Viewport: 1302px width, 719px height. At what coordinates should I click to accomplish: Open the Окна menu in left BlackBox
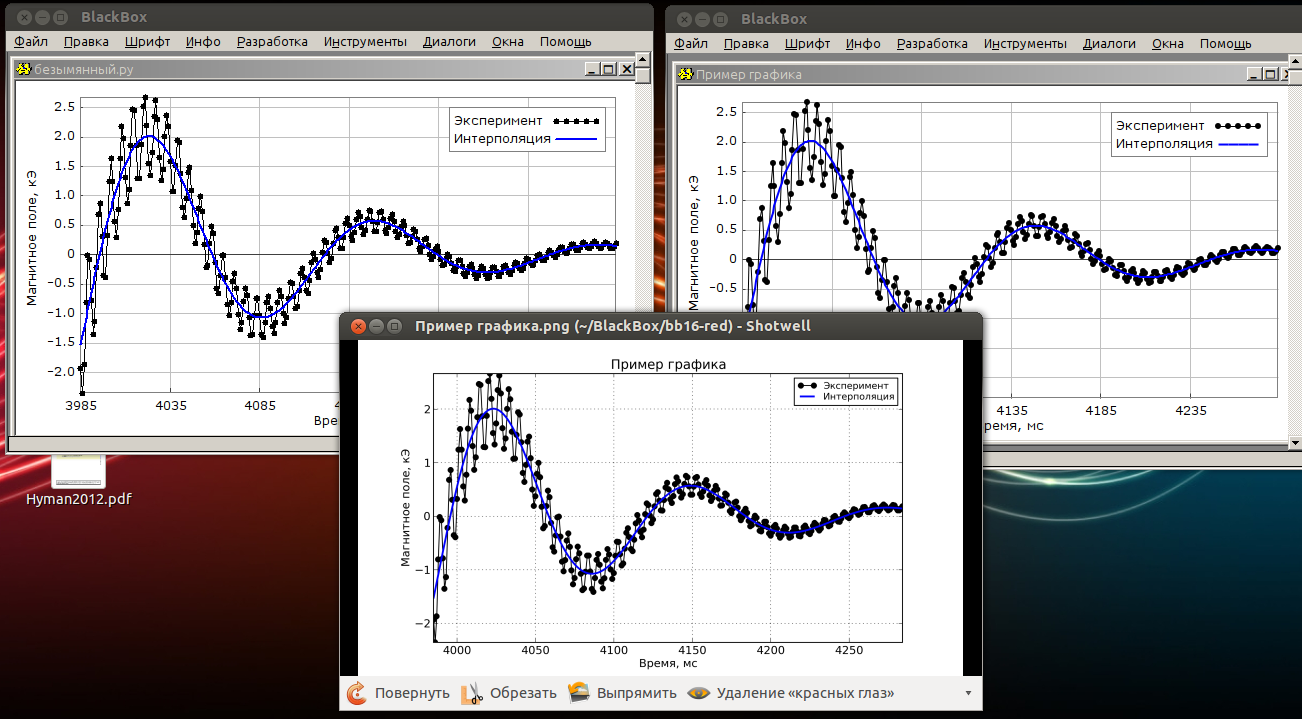coord(508,42)
